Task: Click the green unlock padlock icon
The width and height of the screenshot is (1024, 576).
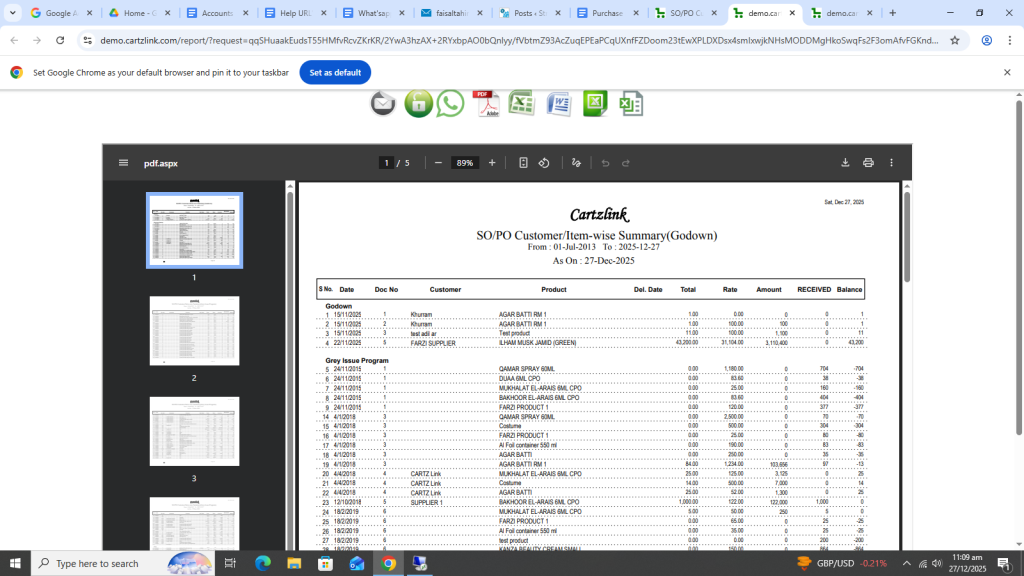Action: coord(418,103)
